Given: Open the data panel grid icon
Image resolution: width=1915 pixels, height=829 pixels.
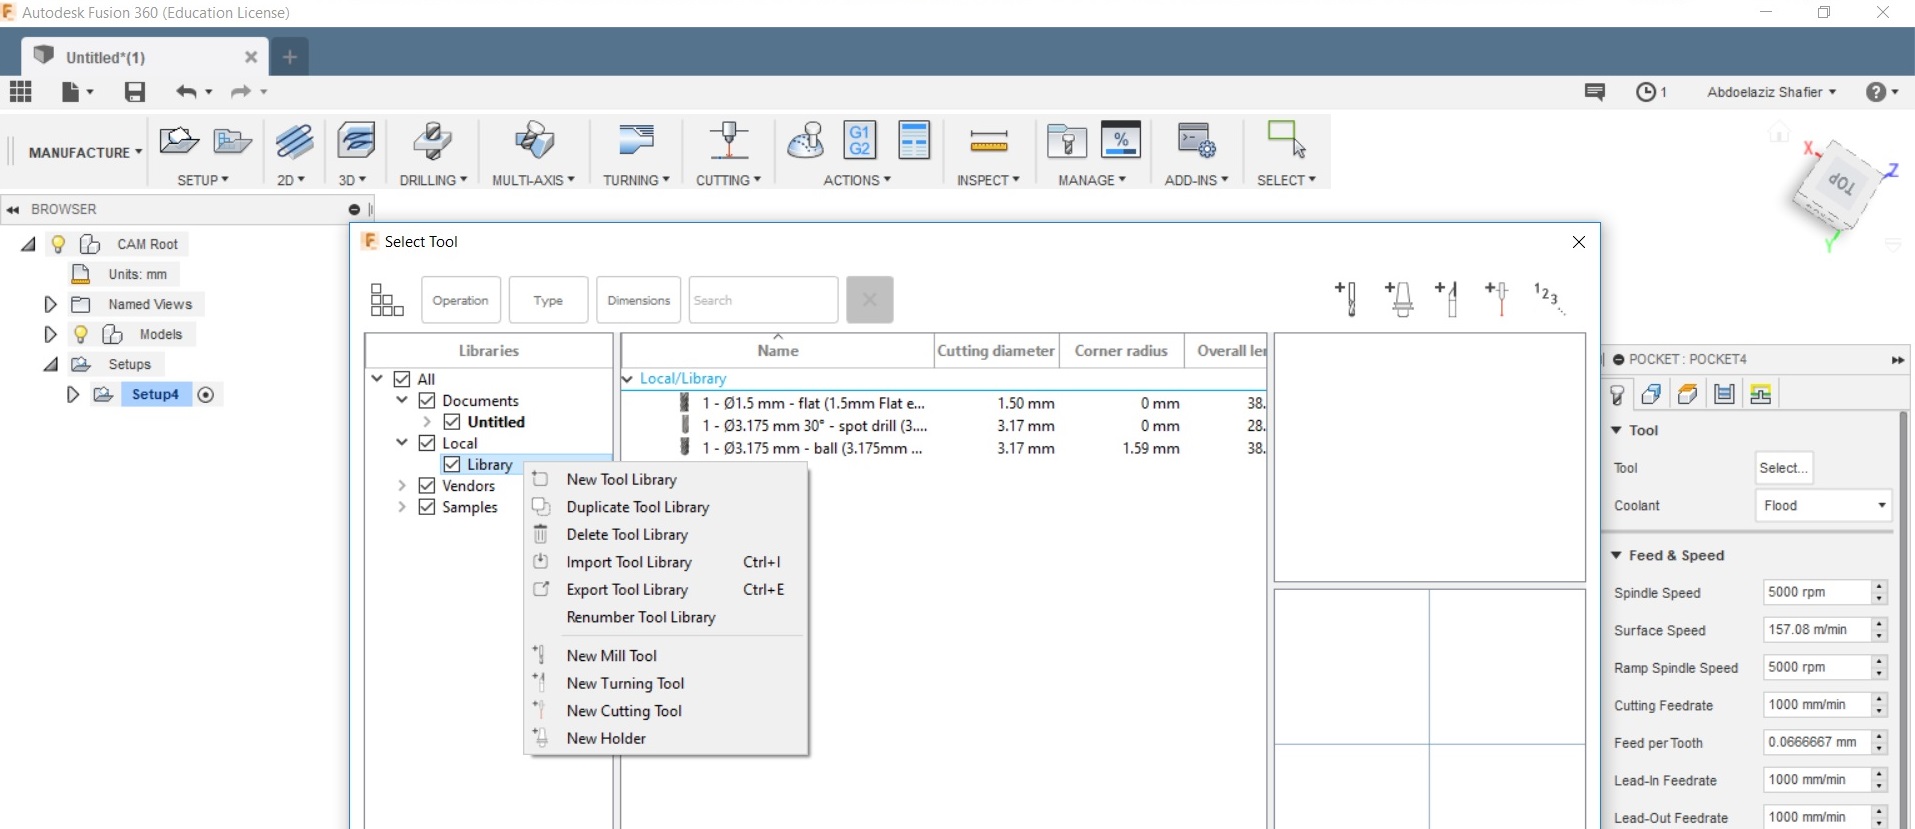Looking at the screenshot, I should (21, 92).
